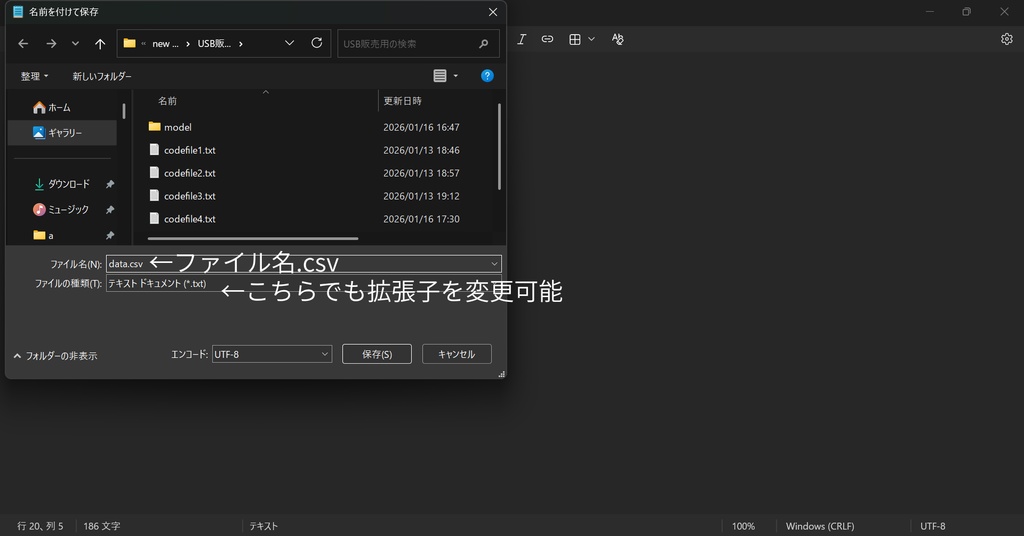
Task: Open the エンコード UTF-8 dropdown
Action: point(272,354)
